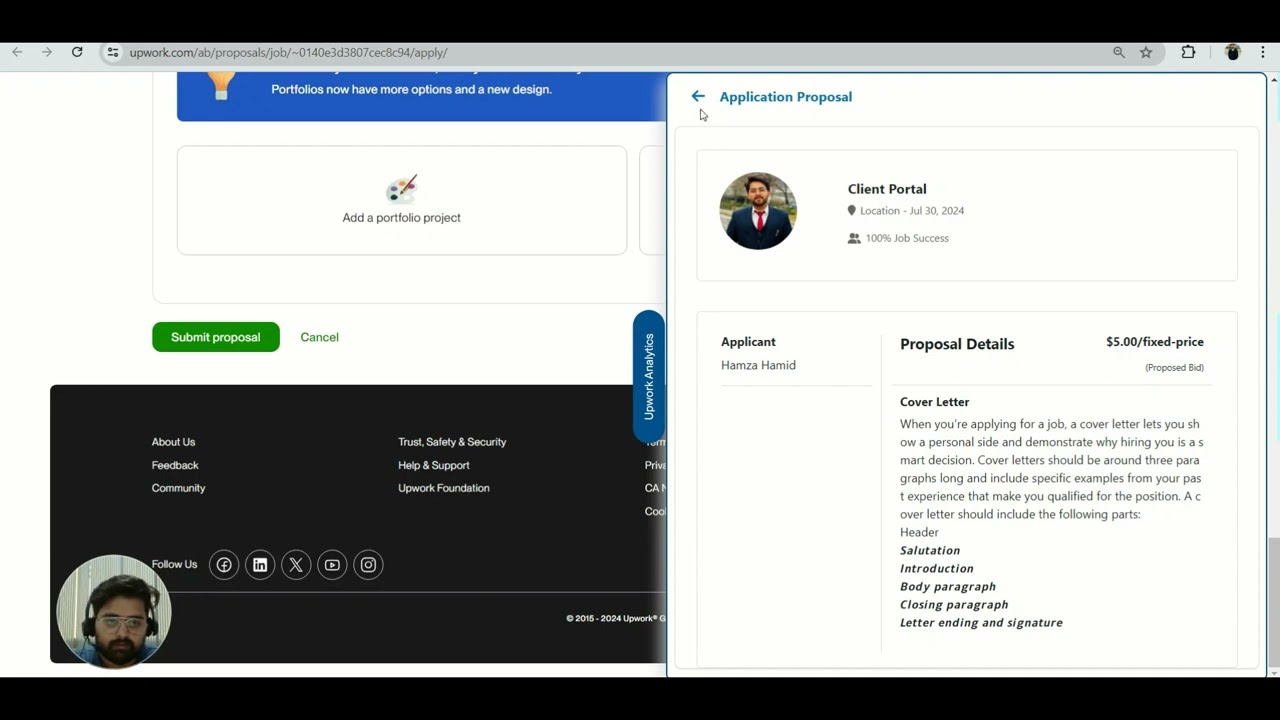
Task: Open the zoom magnifier icon in address bar
Action: click(x=1119, y=52)
